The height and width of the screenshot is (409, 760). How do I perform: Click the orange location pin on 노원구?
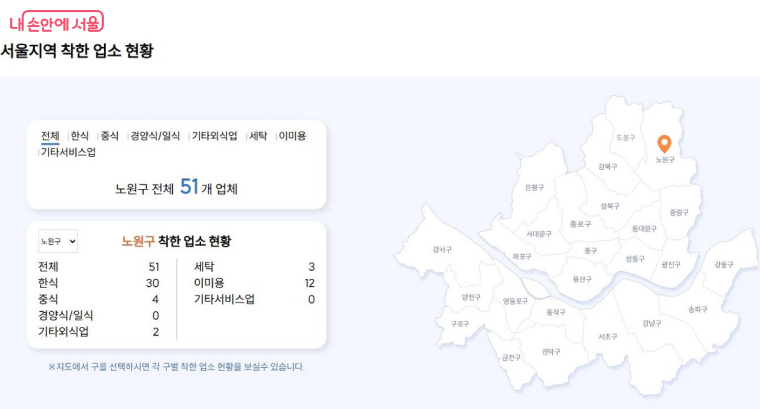(664, 144)
